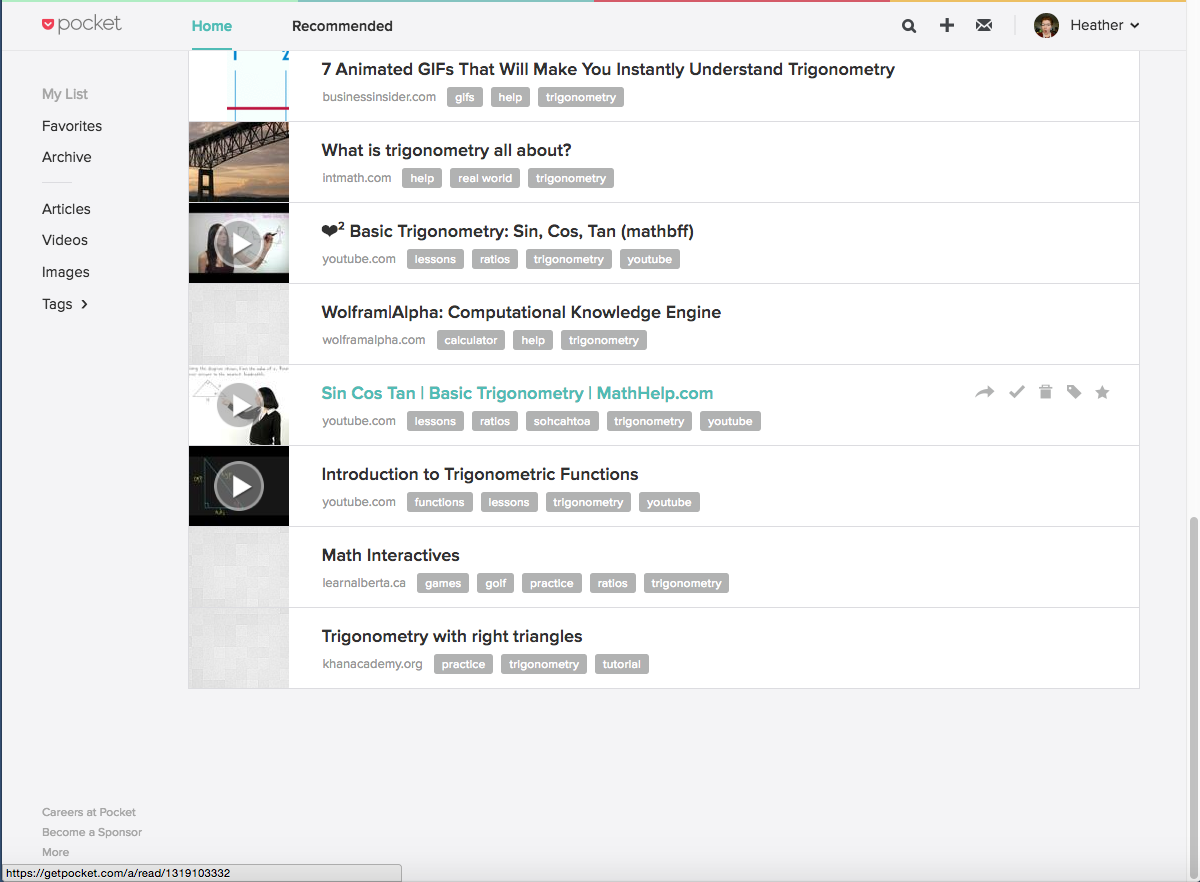Click youtube tag on mathbff item
Screen dimensions: 1200x882
click(650, 259)
